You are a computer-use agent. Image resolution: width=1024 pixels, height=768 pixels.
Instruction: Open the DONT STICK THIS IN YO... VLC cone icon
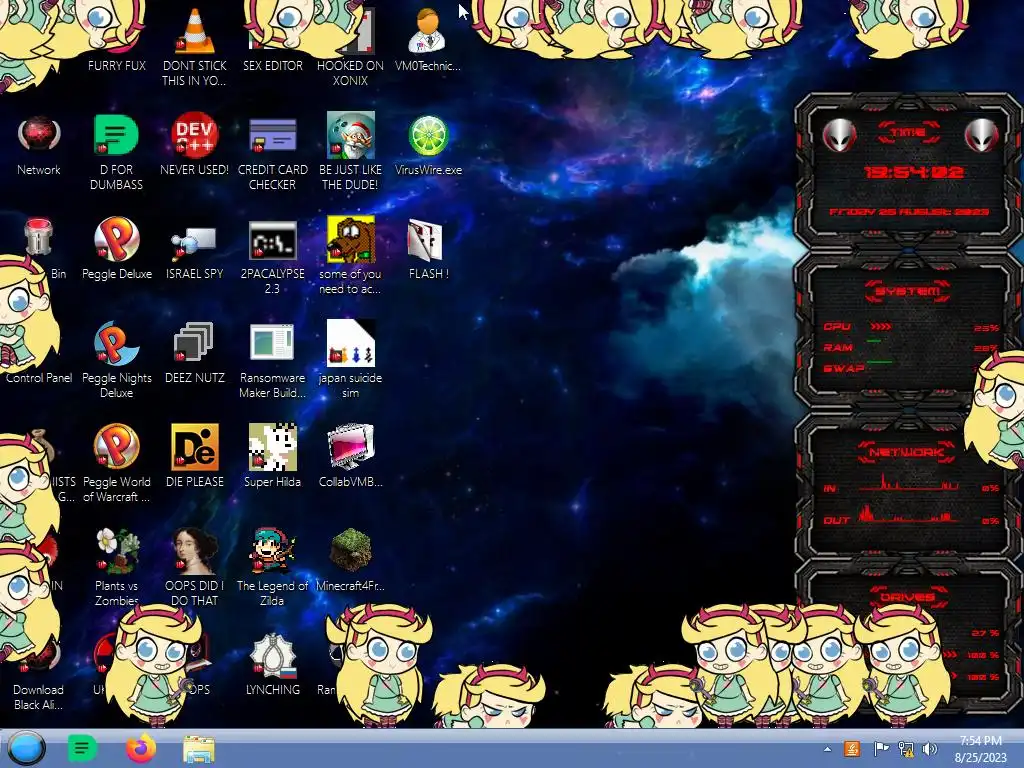click(x=195, y=31)
